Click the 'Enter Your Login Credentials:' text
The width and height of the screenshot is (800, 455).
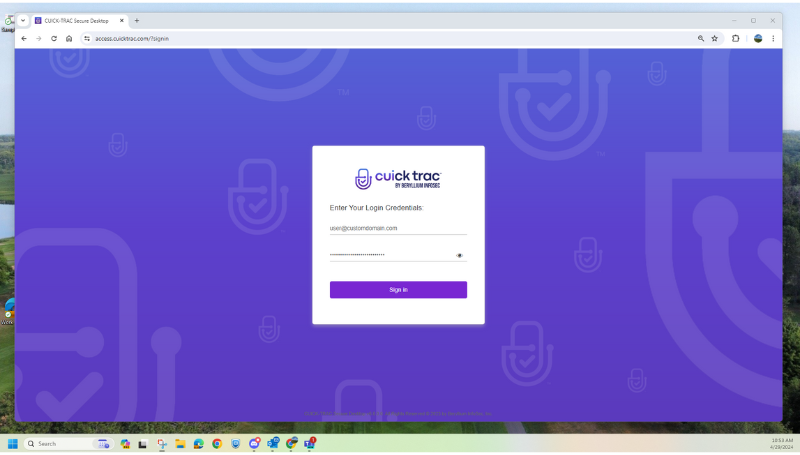tap(377, 208)
